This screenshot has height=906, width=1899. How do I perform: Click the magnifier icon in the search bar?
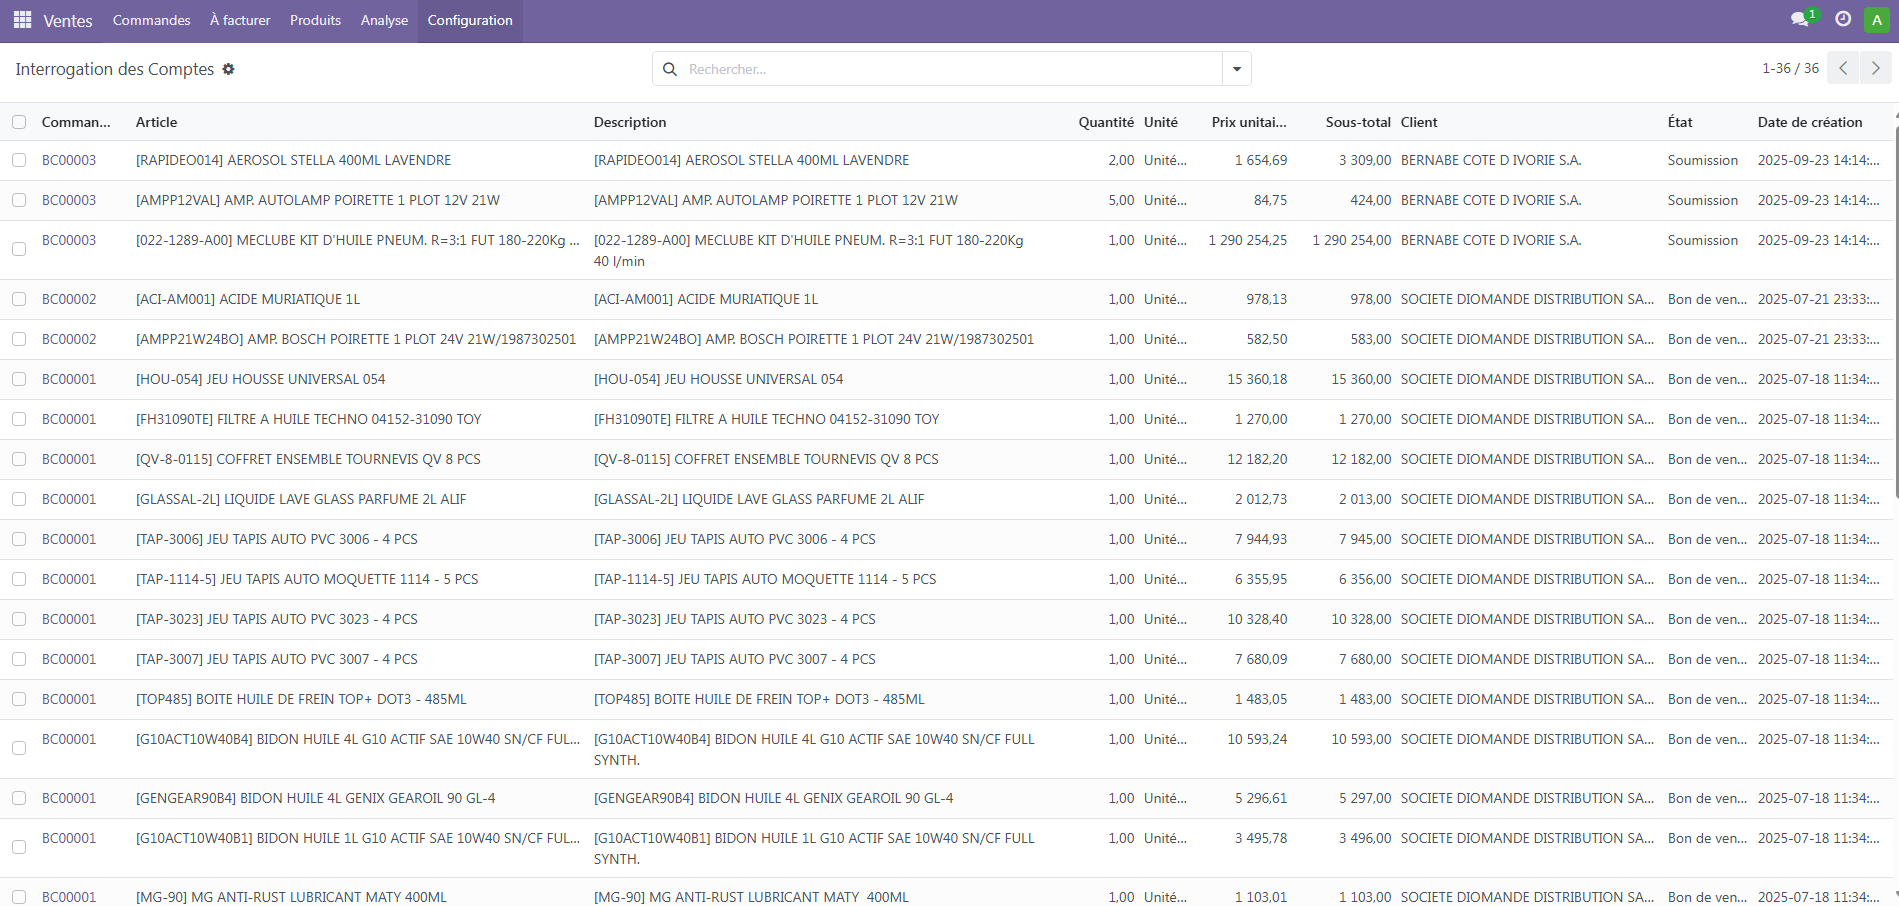(x=670, y=68)
